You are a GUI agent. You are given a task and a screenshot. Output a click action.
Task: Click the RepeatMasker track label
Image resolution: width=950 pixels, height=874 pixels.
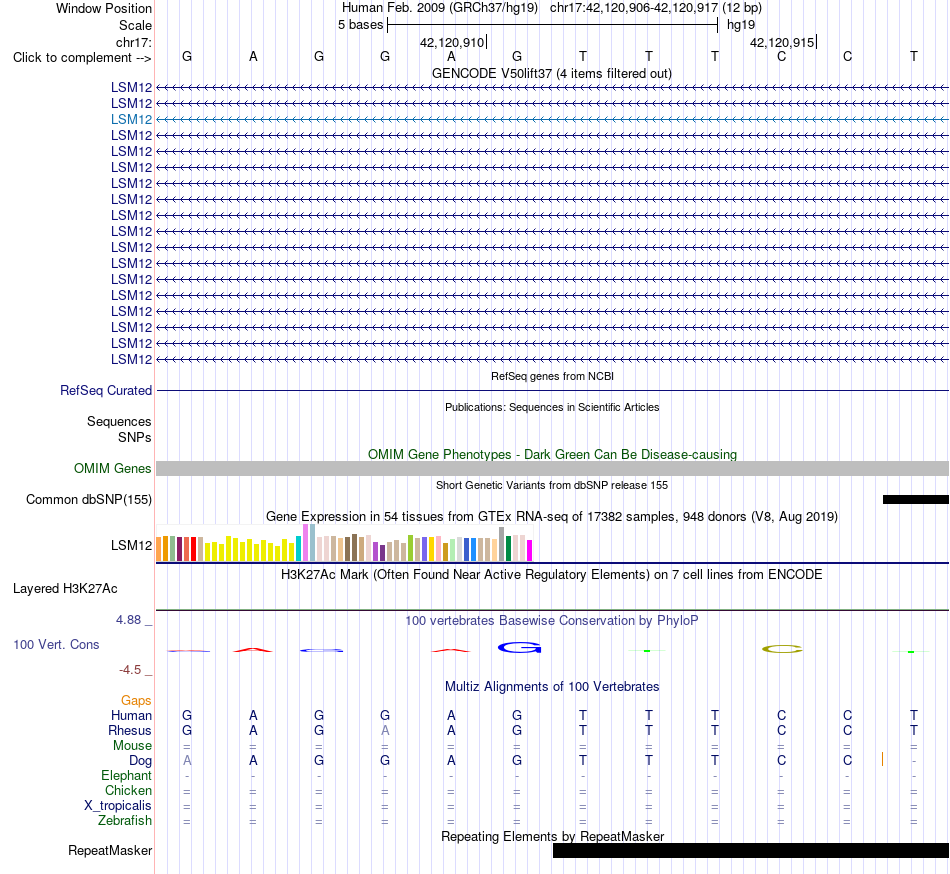(110, 851)
